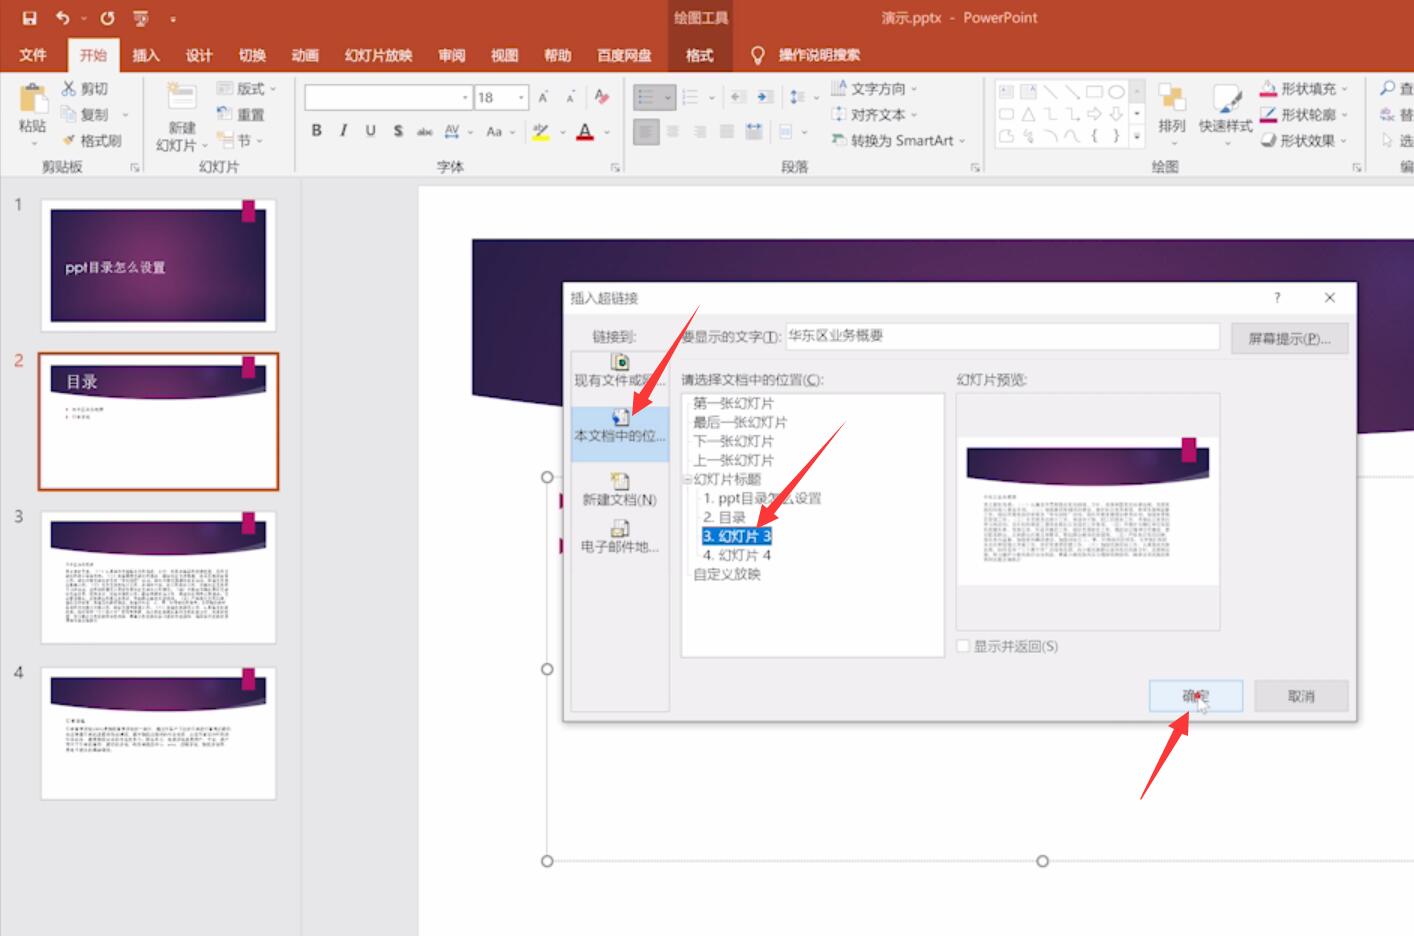
Task: Open the Text Direction (文字方向) dropdown
Action: 874,89
